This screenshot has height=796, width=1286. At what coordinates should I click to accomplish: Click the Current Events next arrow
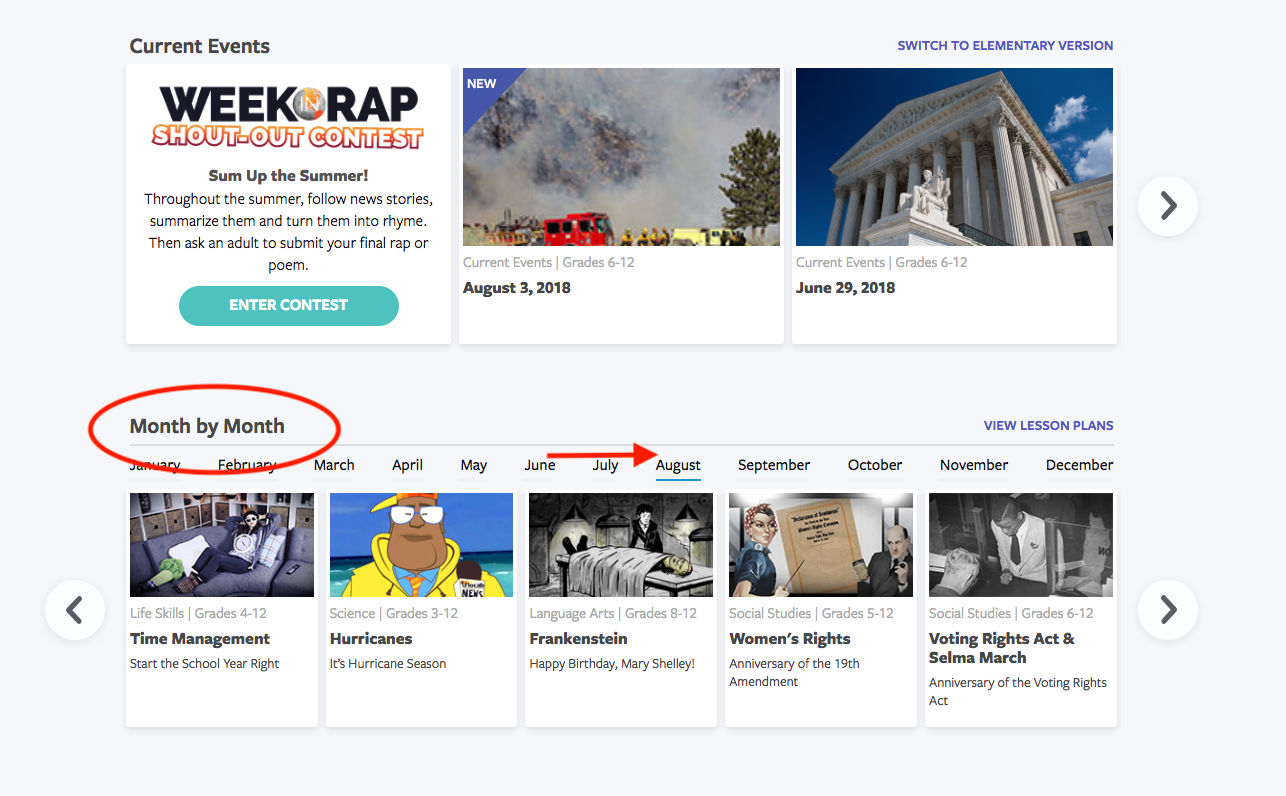(1167, 206)
